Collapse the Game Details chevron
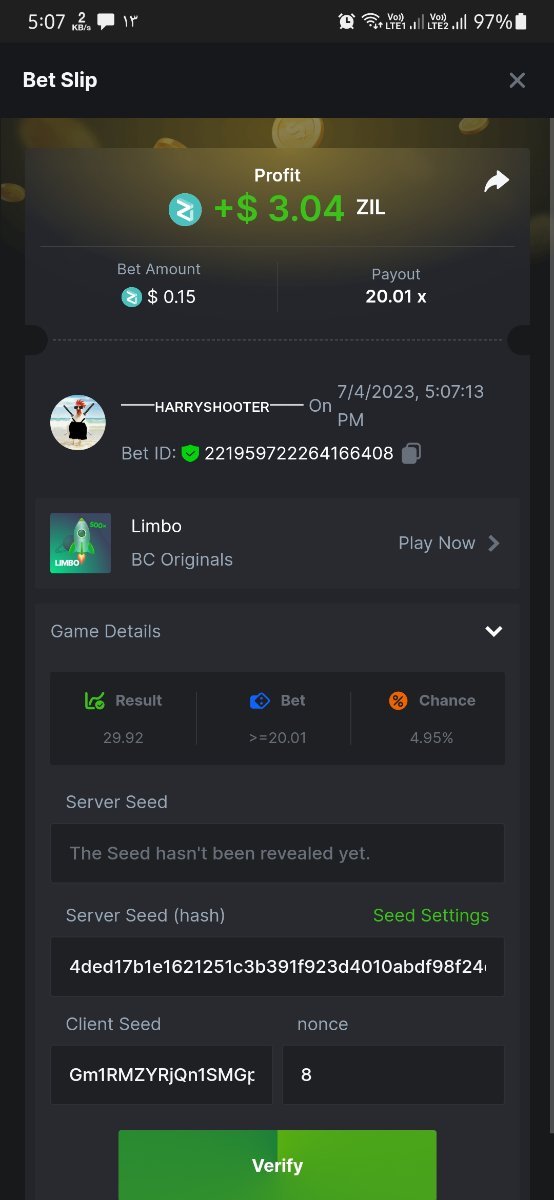This screenshot has width=554, height=1200. pos(493,631)
